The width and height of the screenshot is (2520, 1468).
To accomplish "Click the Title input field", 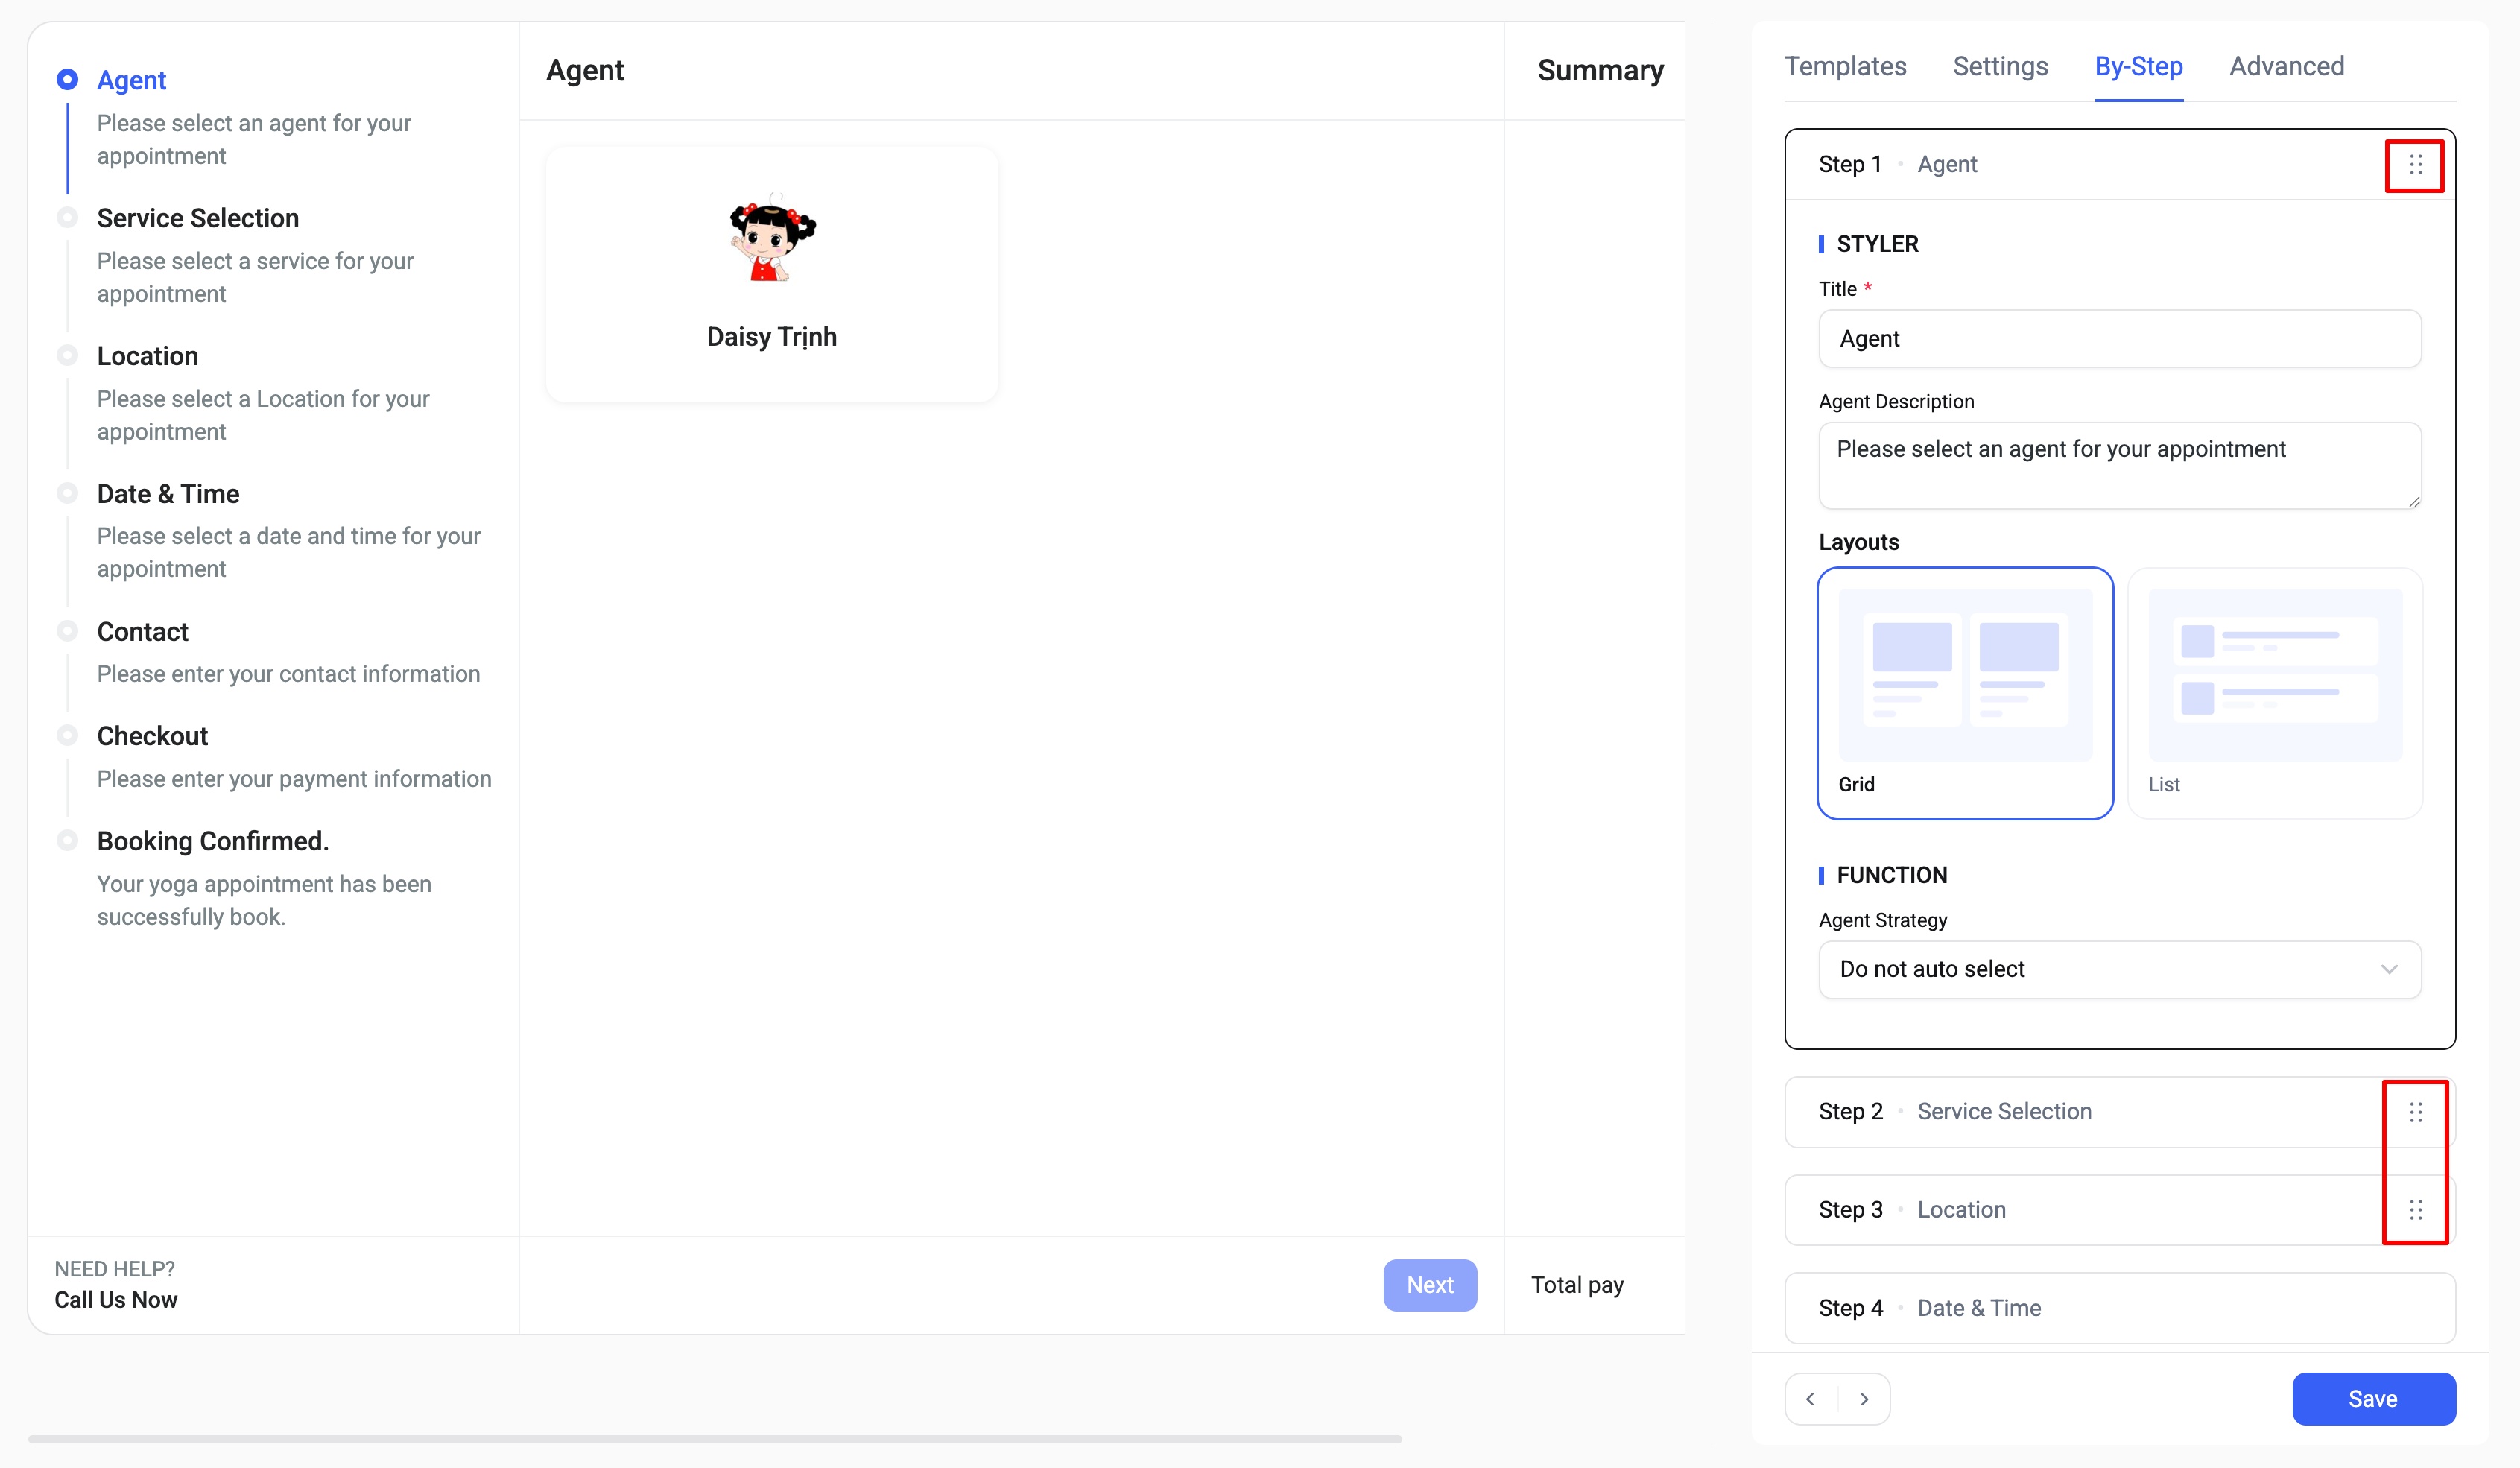I will 2119,339.
